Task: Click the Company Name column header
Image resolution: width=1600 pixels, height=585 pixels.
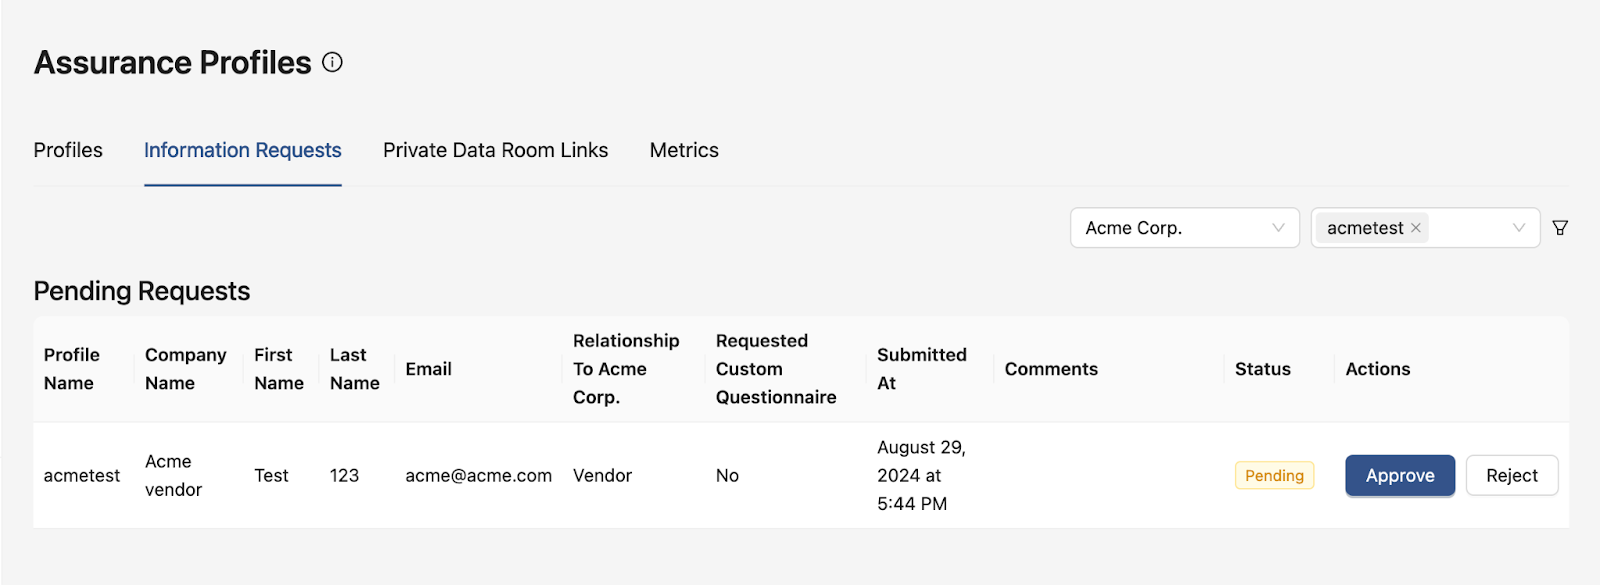Action: pyautogui.click(x=186, y=369)
